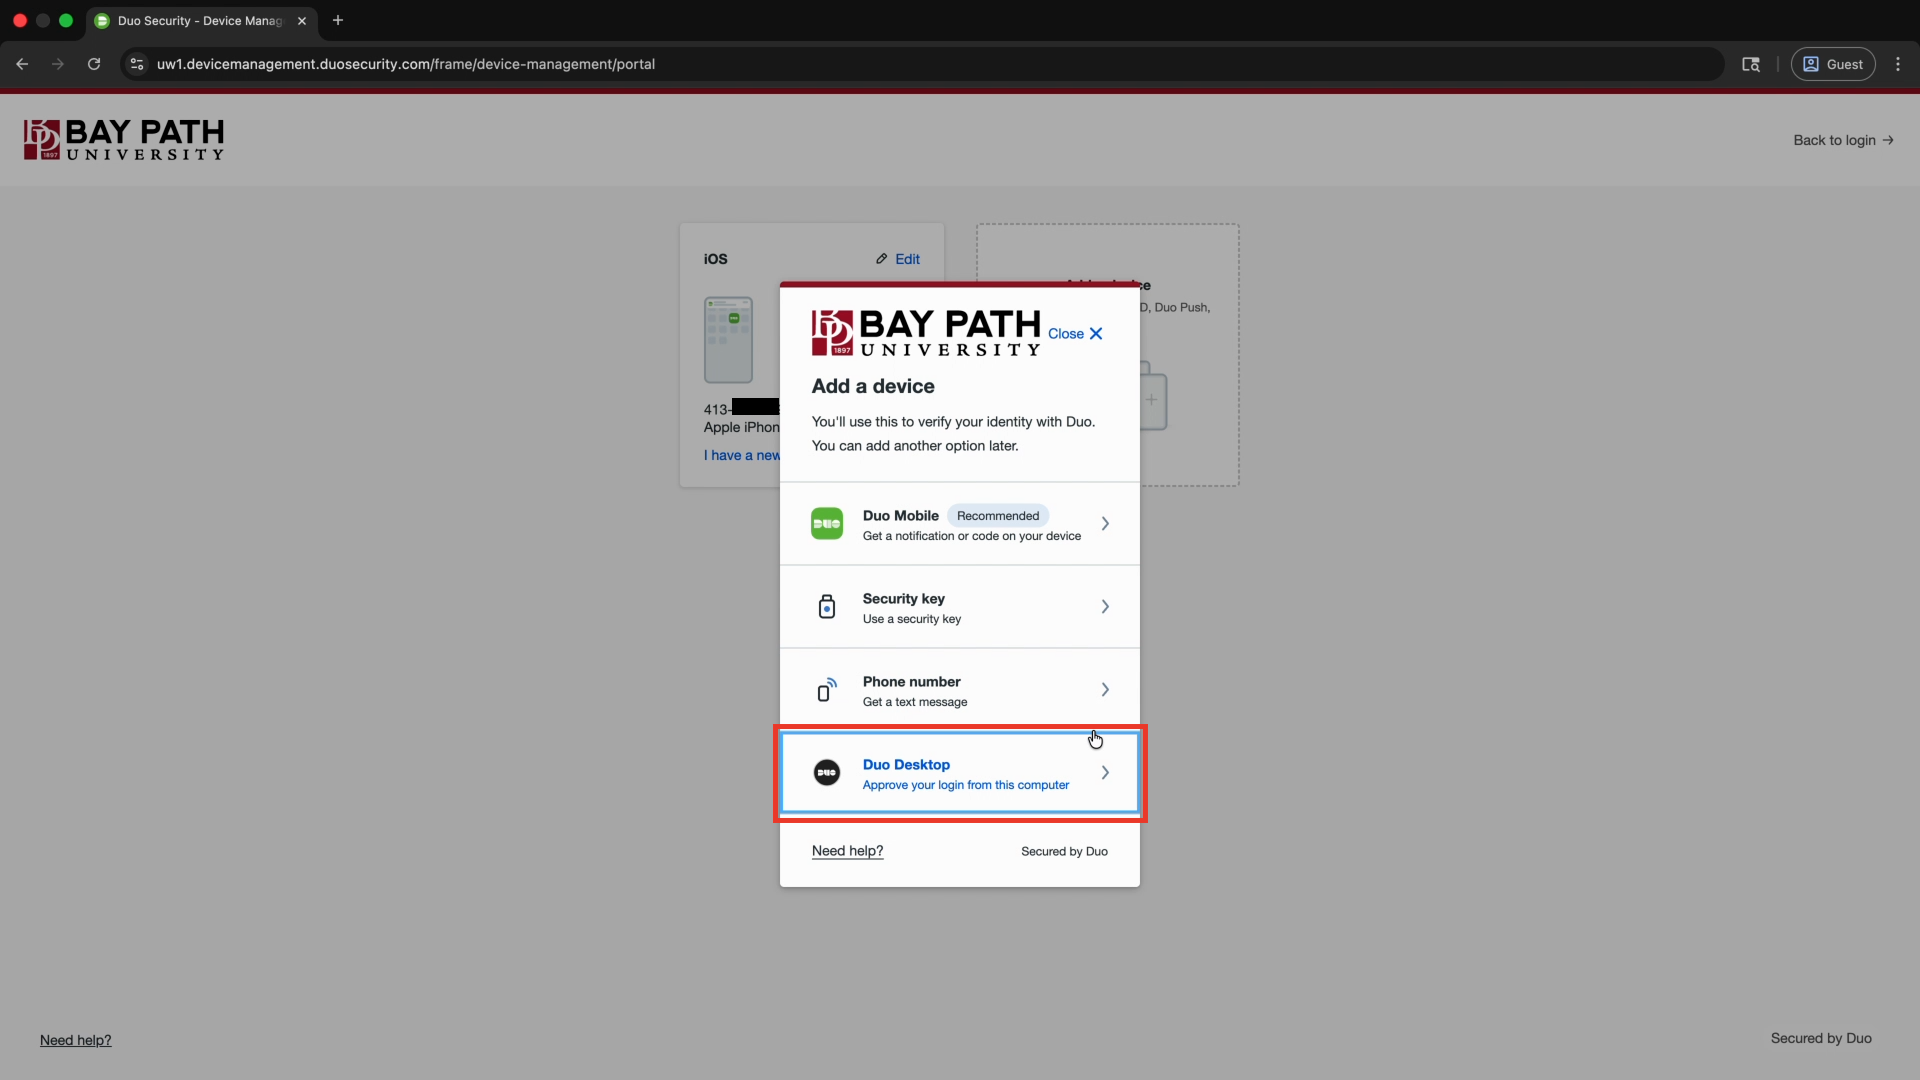1920x1080 pixels.
Task: Open the Guest profile button
Action: pyautogui.click(x=1833, y=64)
